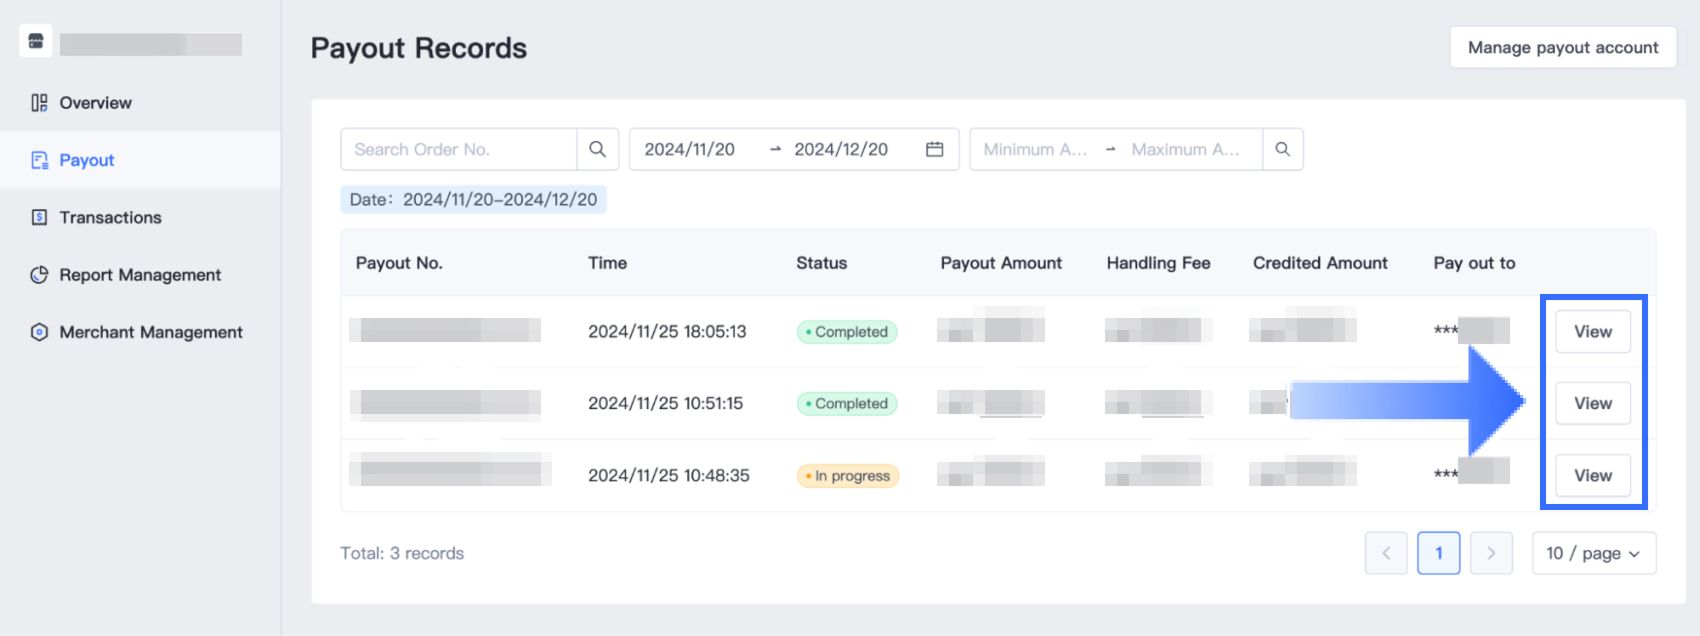This screenshot has width=1700, height=636.
Task: Click the Merchant Management hexagon icon
Action: pos(39,332)
